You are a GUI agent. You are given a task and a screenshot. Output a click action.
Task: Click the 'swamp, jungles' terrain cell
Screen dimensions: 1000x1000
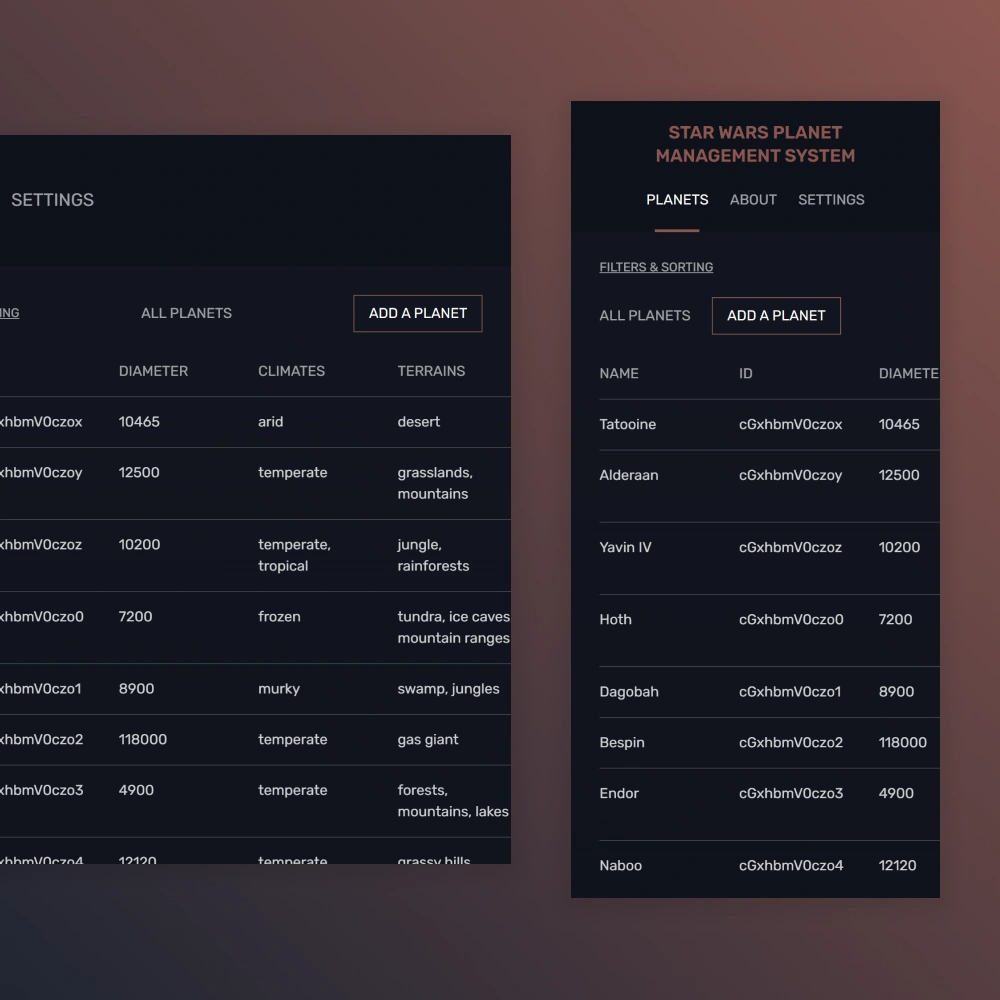click(x=448, y=689)
